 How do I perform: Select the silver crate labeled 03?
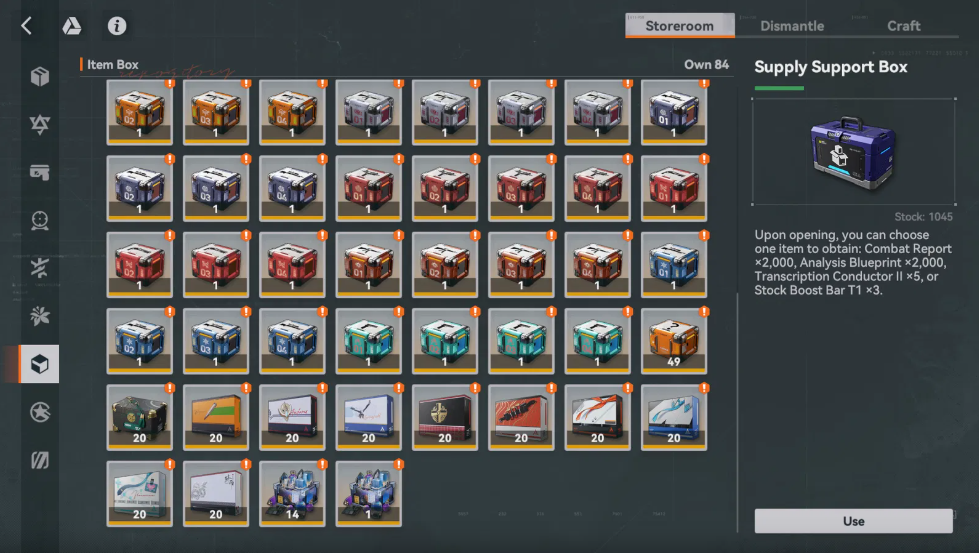(x=521, y=112)
